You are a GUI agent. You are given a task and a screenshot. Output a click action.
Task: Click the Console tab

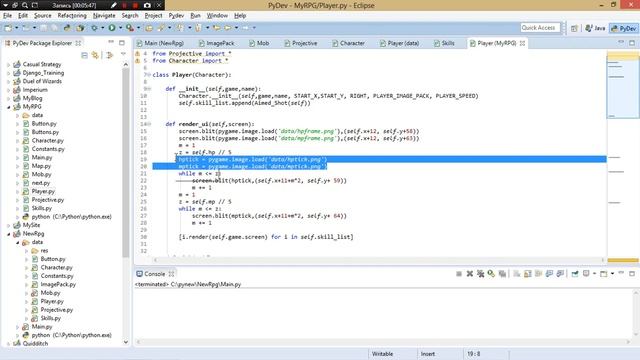(154, 274)
